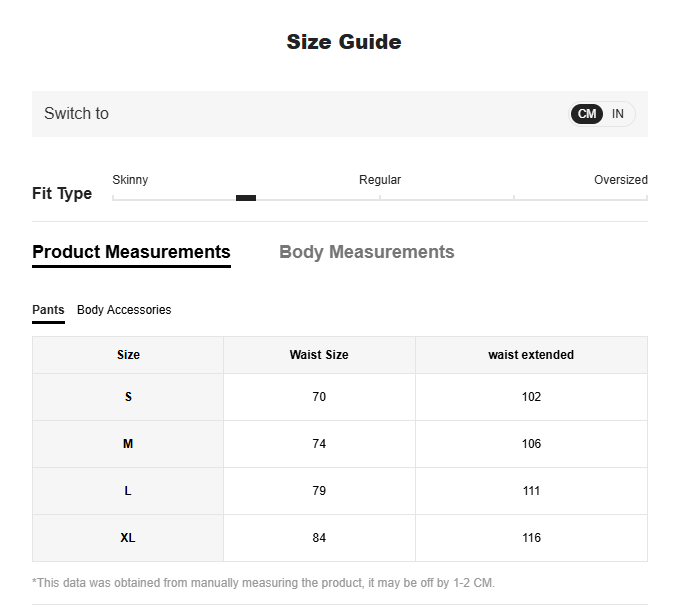Click the waist size value 70
This screenshot has width=673, height=607.
[319, 397]
